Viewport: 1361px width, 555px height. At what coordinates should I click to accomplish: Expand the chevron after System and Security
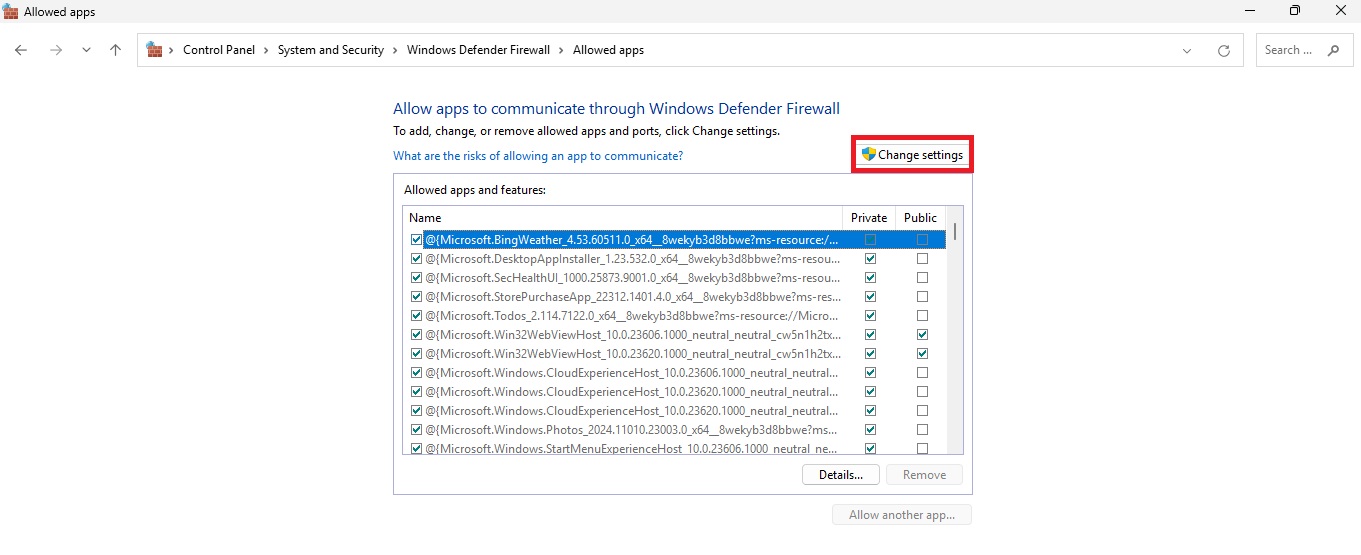point(395,50)
